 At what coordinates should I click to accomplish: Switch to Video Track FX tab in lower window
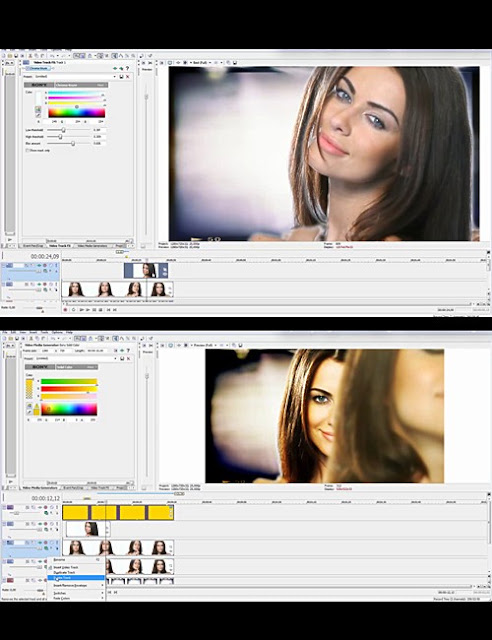pyautogui.click(x=100, y=488)
